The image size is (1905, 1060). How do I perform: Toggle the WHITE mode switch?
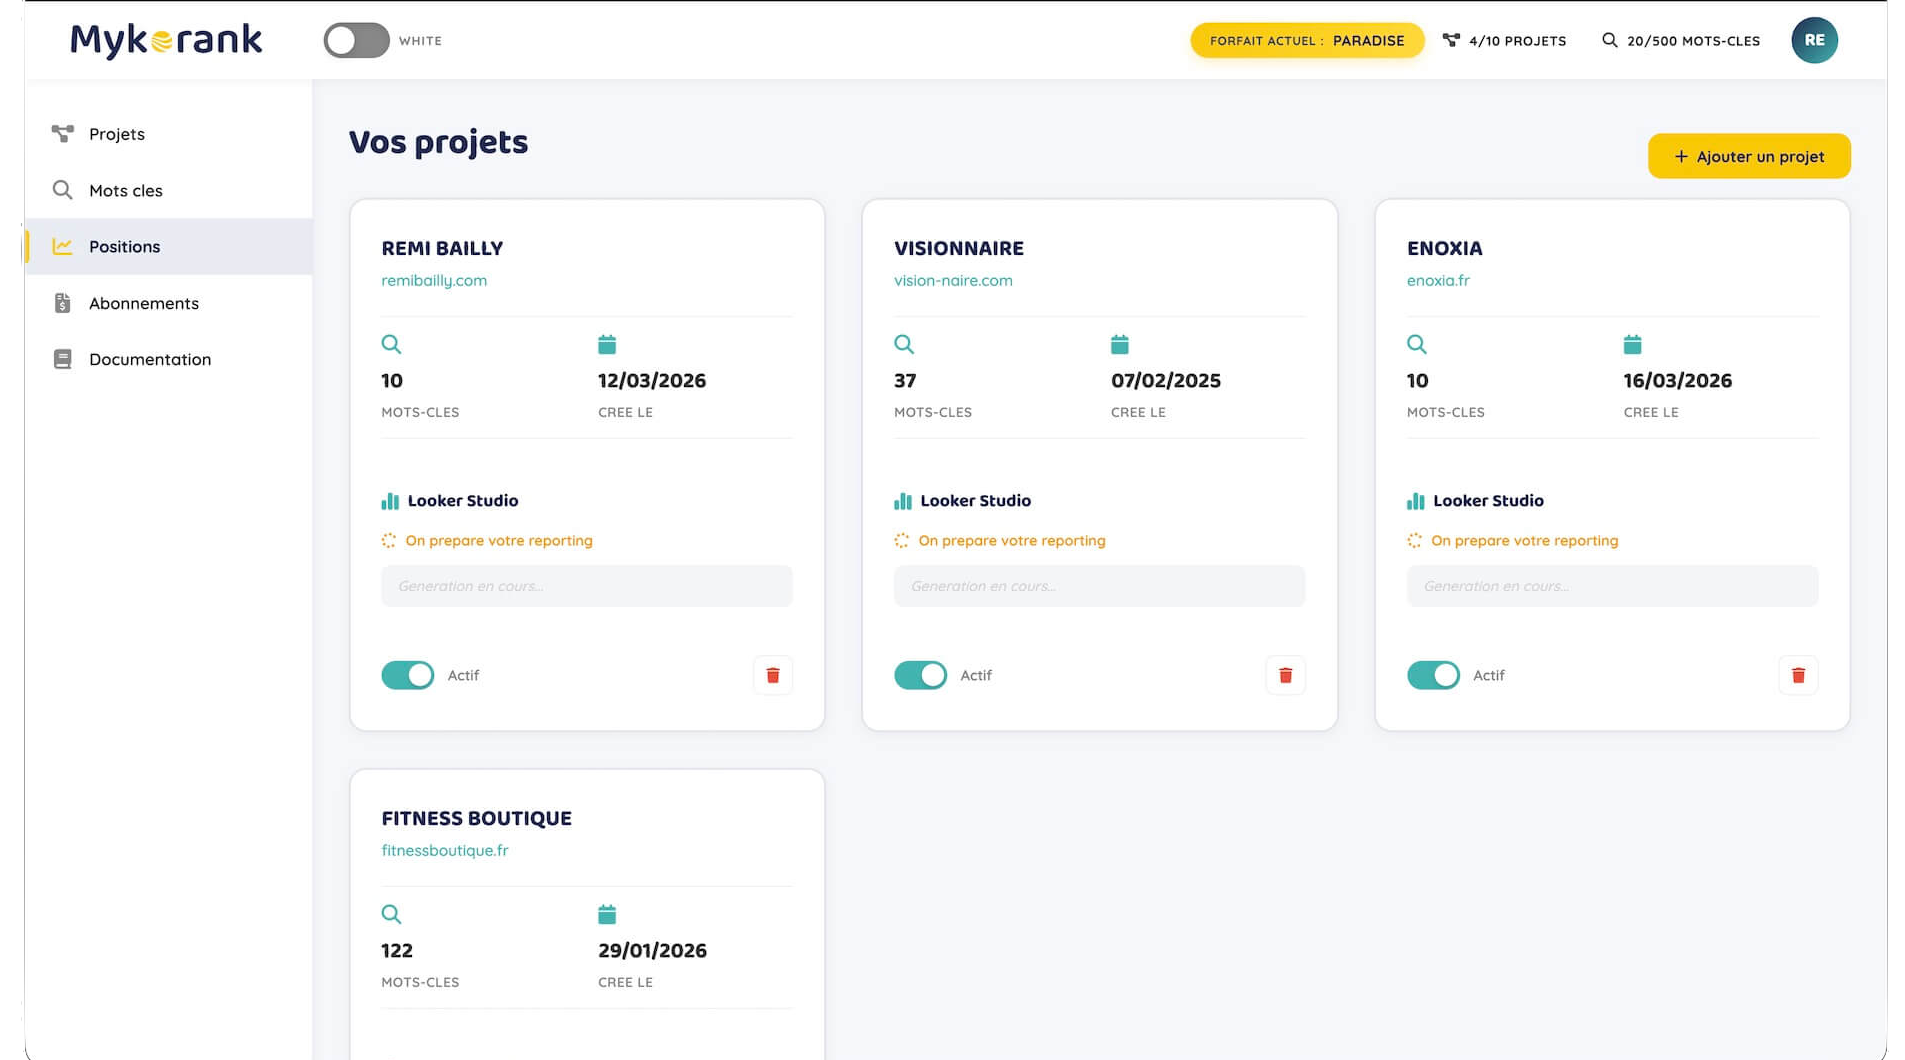[355, 40]
